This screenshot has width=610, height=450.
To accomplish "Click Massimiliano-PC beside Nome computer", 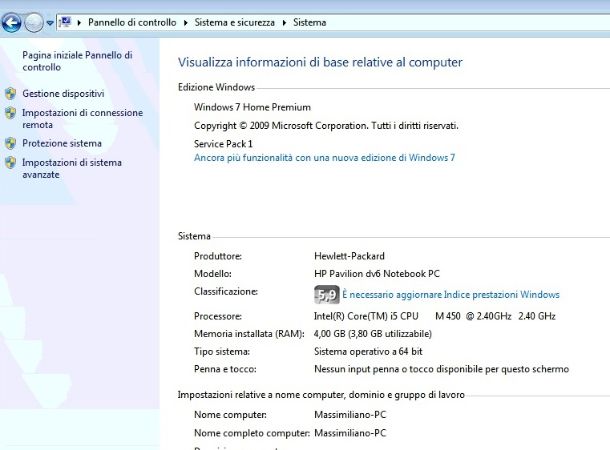I will [x=350, y=415].
